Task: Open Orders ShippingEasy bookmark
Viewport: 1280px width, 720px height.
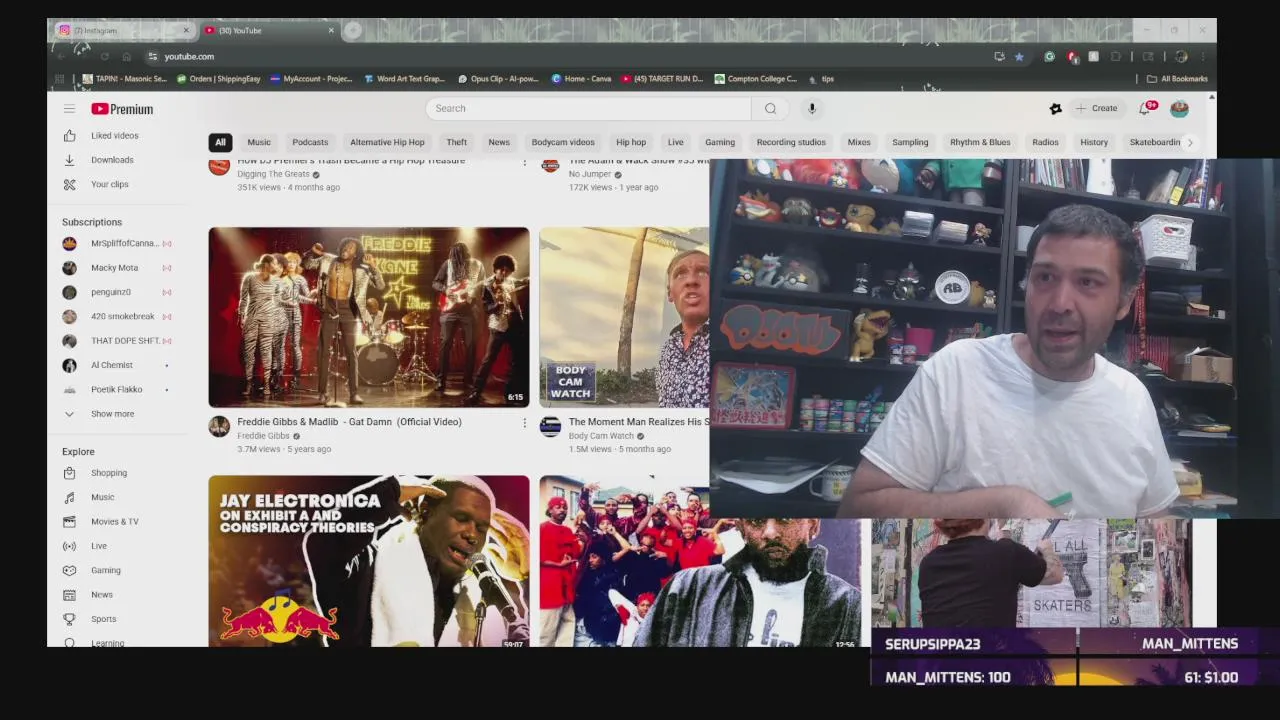Action: pyautogui.click(x=218, y=79)
